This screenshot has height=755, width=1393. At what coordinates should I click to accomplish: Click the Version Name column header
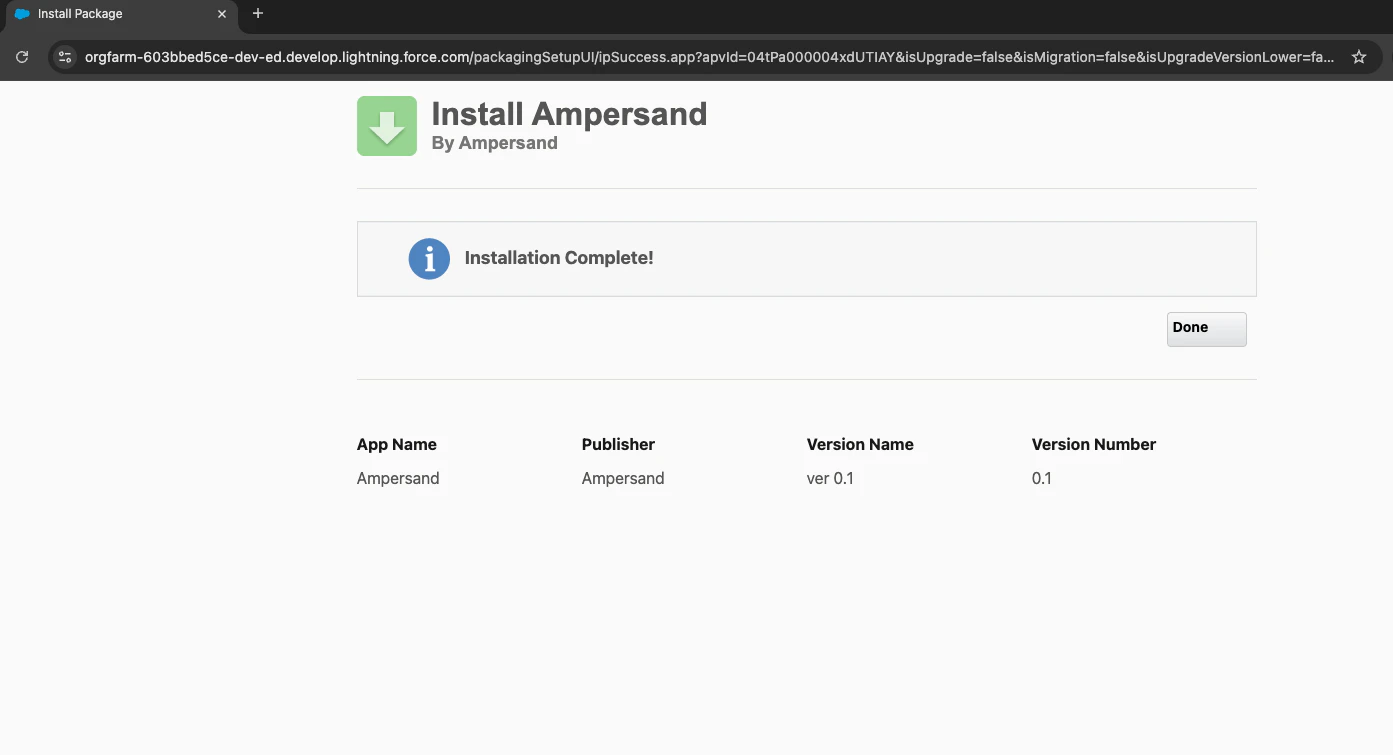point(860,445)
